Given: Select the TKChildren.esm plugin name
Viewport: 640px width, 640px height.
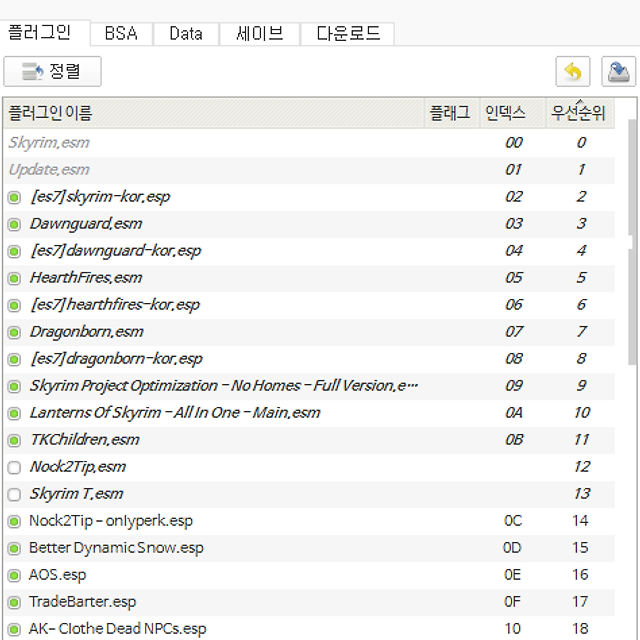Looking at the screenshot, I should (x=84, y=440).
